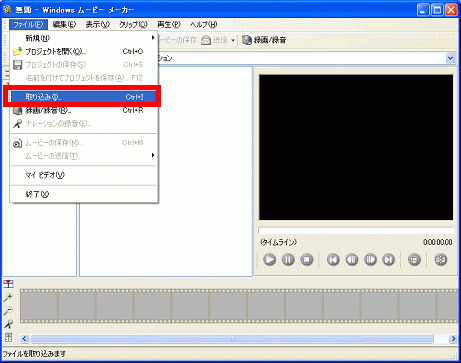Image resolution: width=461 pixels, height=363 pixels.
Task: Open the 編集(E) menu
Action: pos(64,25)
